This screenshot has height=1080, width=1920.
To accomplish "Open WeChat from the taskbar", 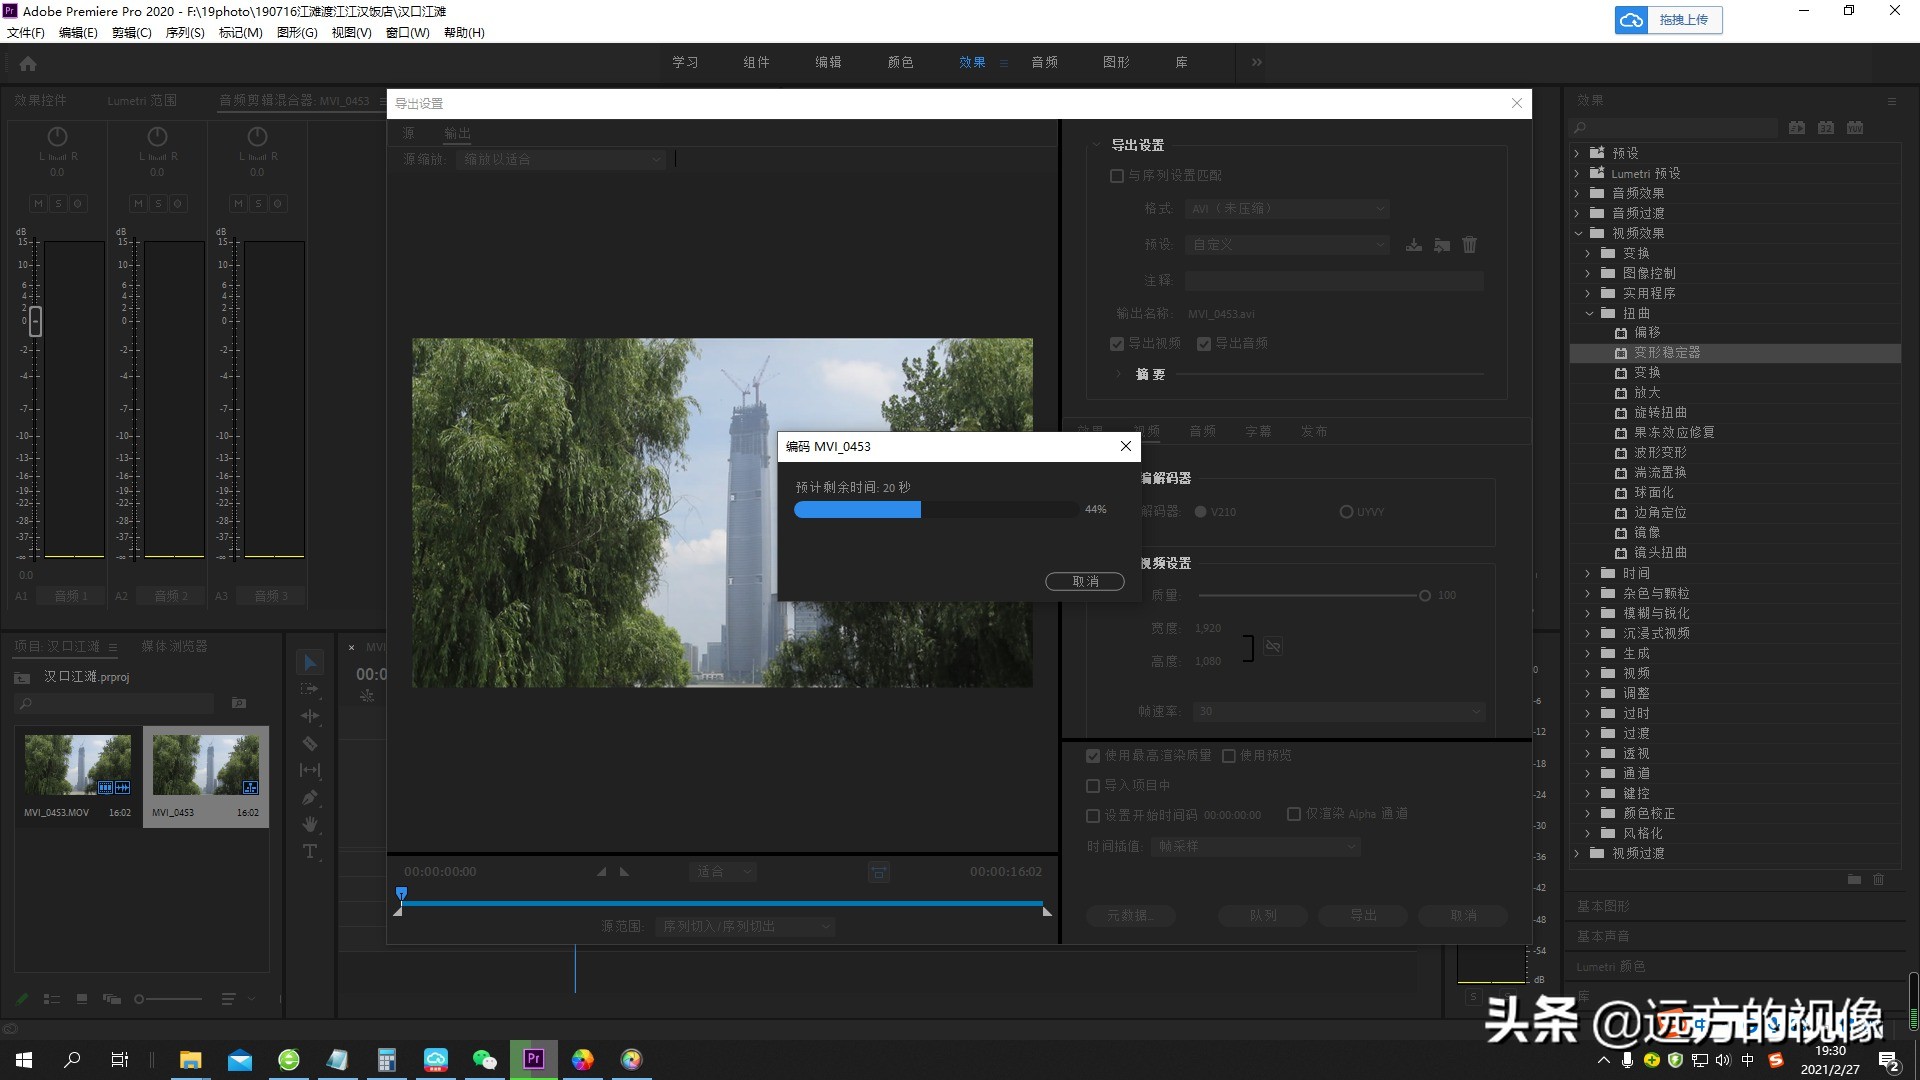I will (x=485, y=1059).
